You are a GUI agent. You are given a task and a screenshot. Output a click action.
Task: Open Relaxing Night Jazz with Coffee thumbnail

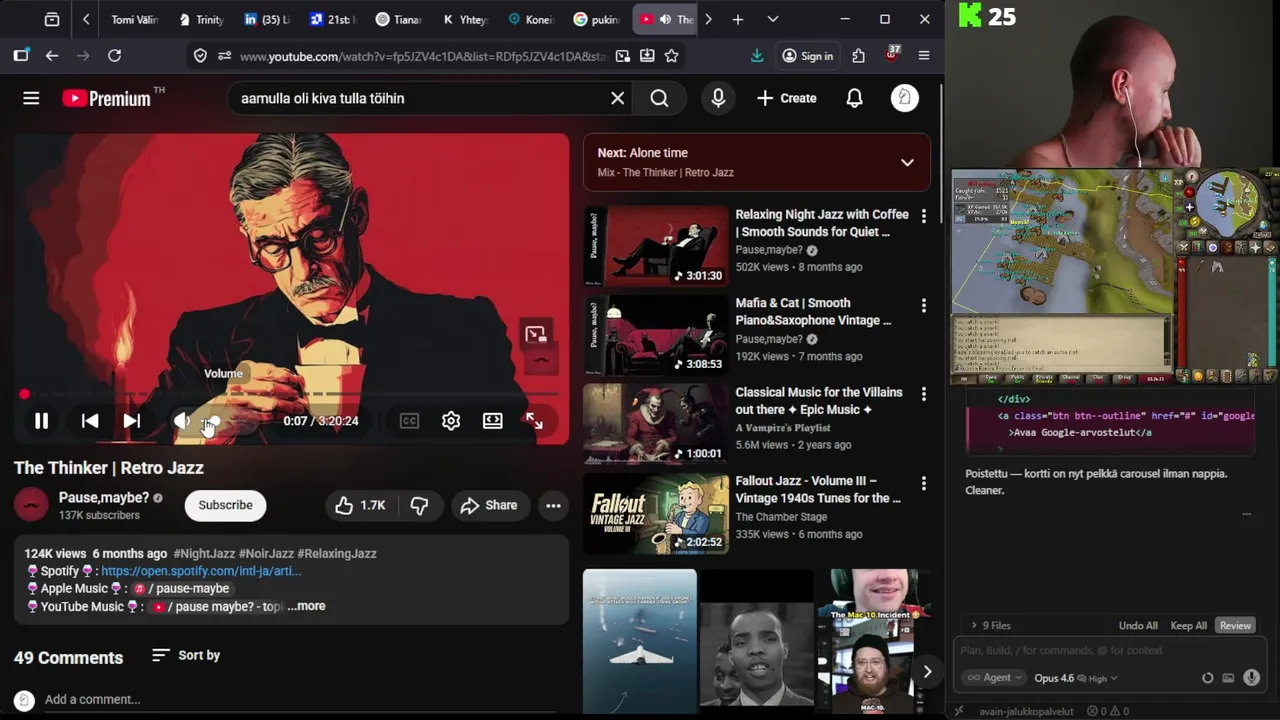coord(656,246)
